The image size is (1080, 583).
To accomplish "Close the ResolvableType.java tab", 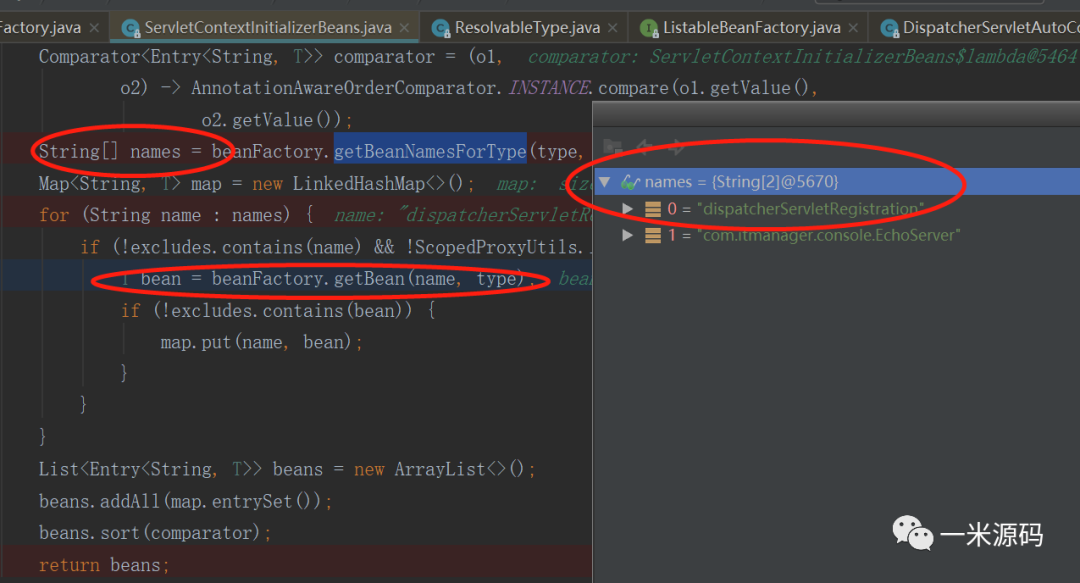I will coord(613,28).
